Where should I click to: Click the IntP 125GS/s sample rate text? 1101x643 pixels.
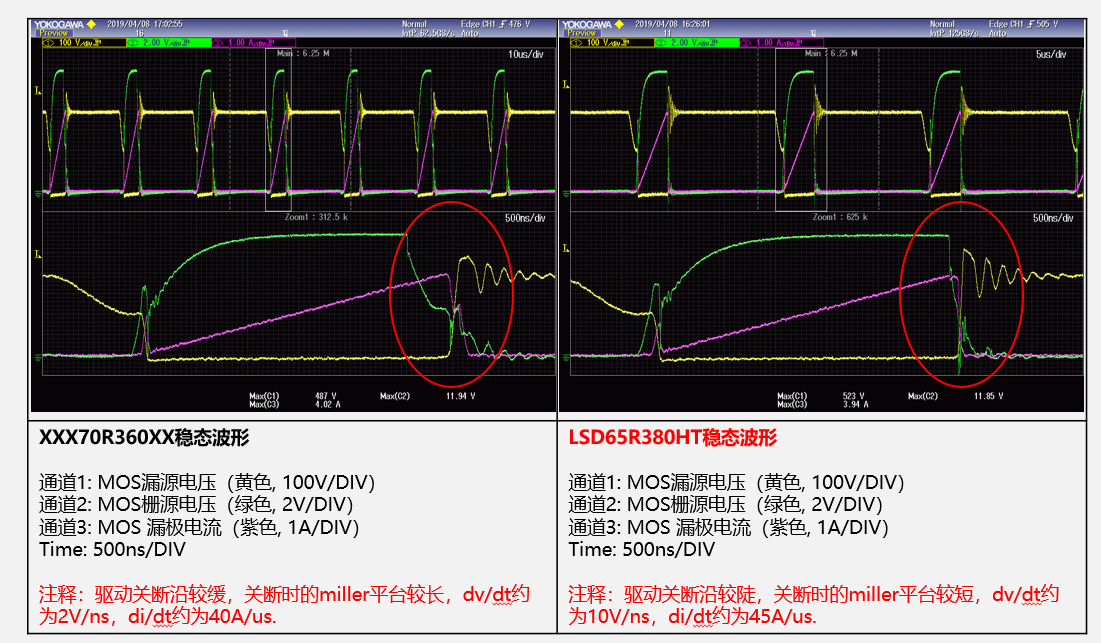pyautogui.click(x=956, y=33)
